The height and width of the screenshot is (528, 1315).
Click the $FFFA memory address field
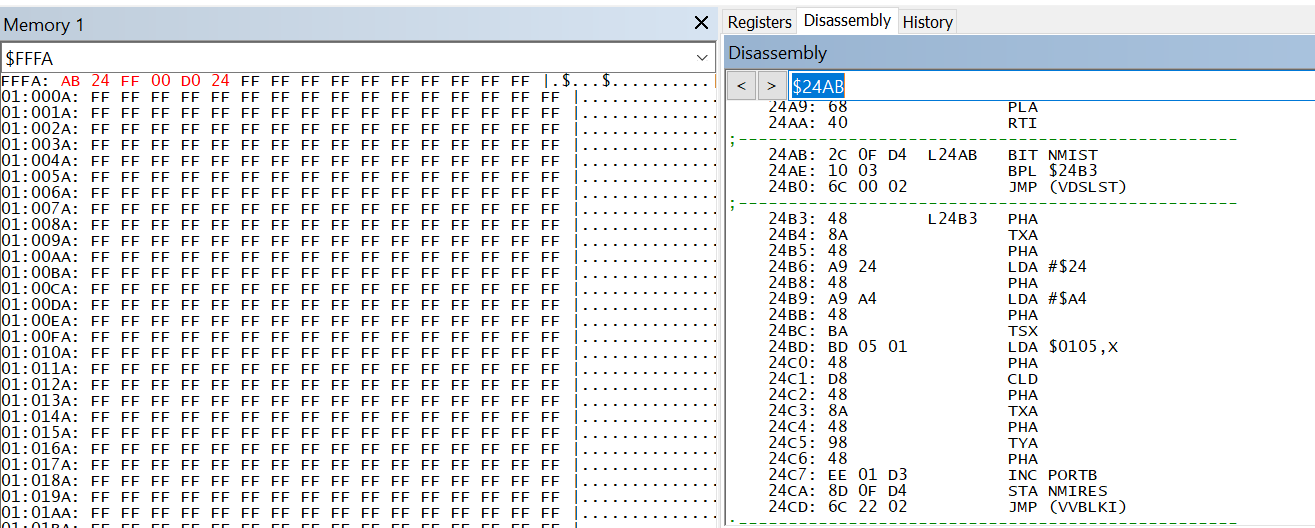[350, 59]
